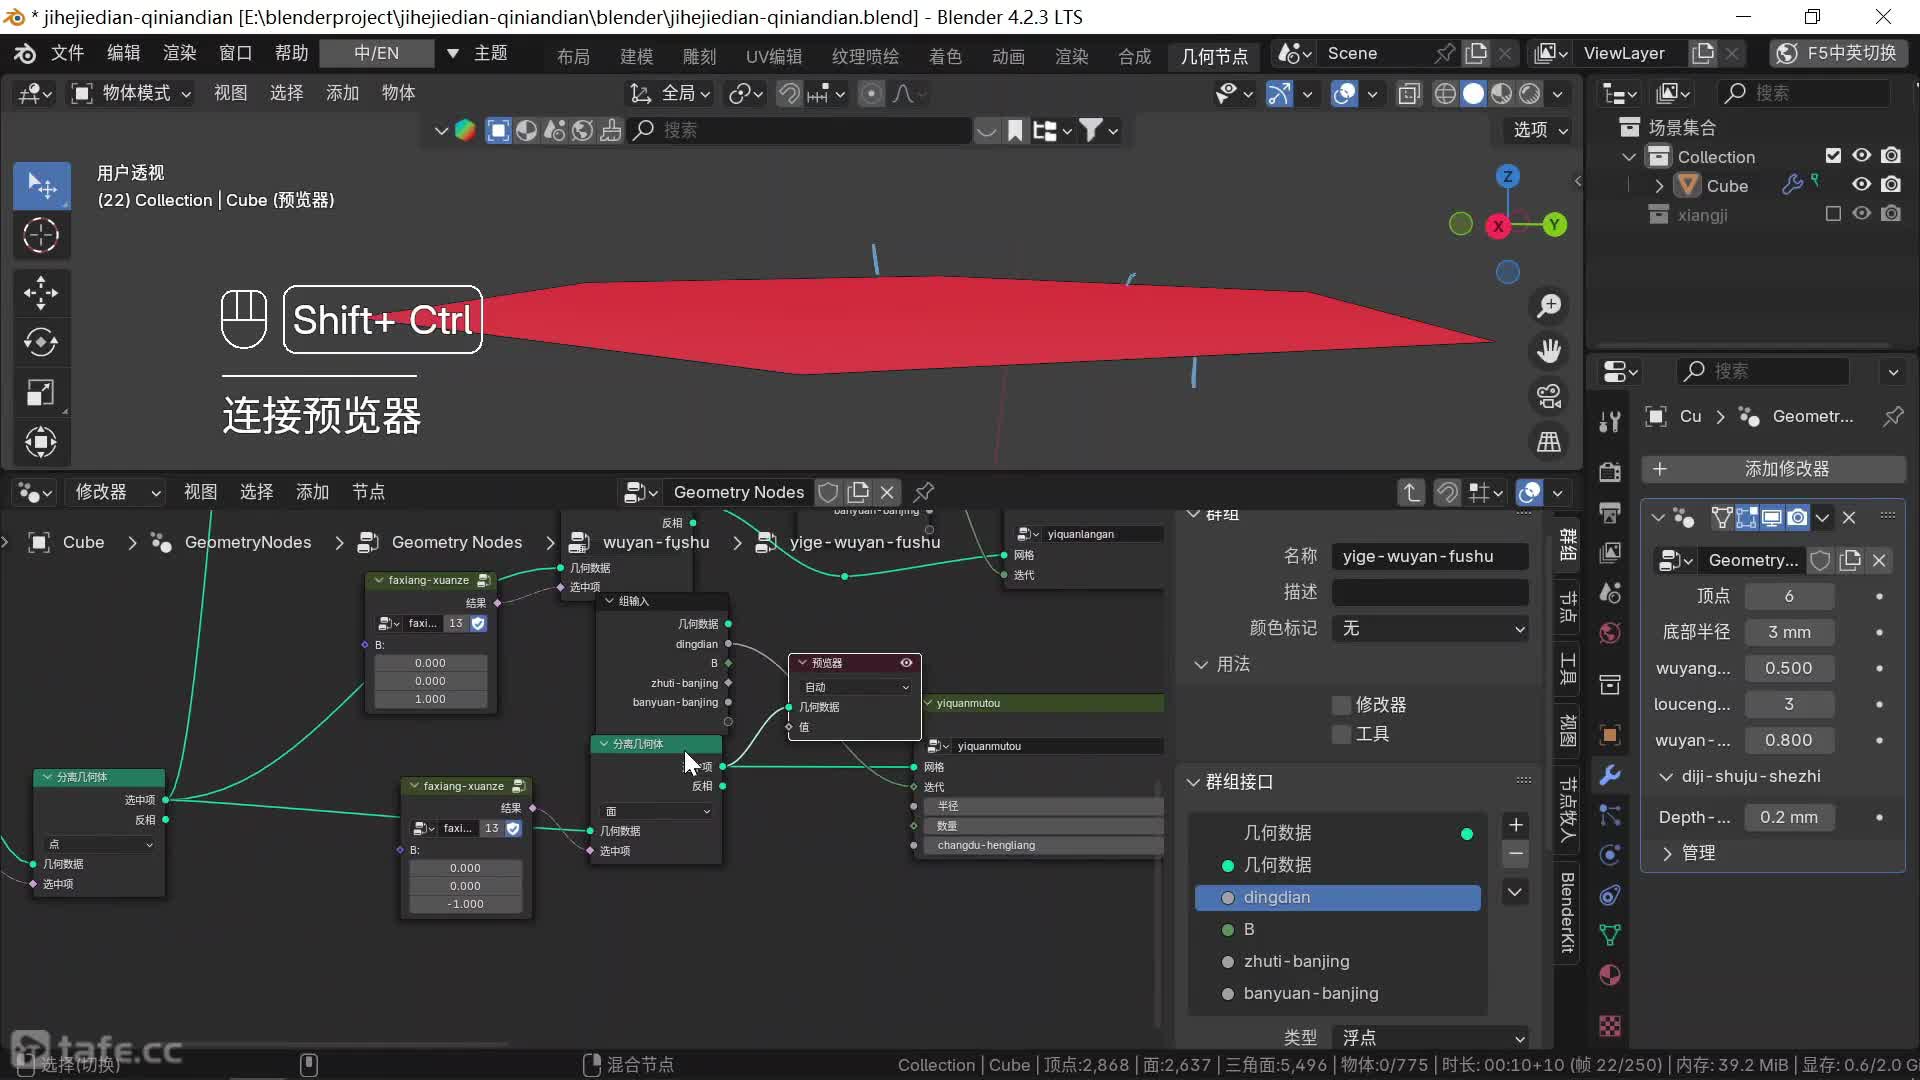Open the Modifiers wrench properties tab
This screenshot has height=1080, width=1920.
[x=1610, y=775]
